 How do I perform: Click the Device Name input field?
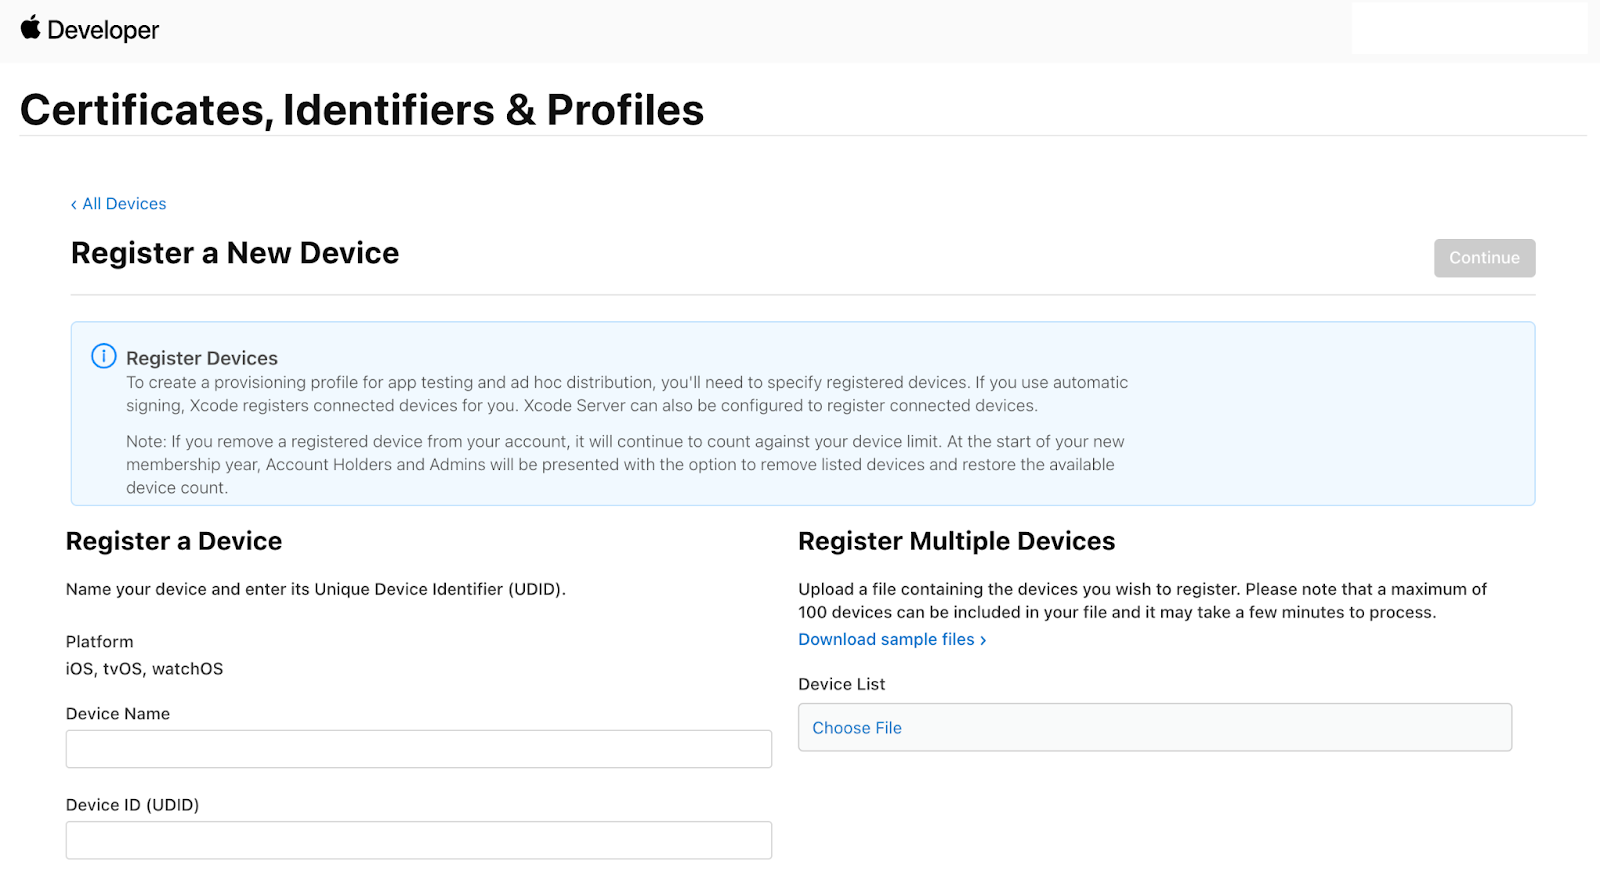coord(418,749)
